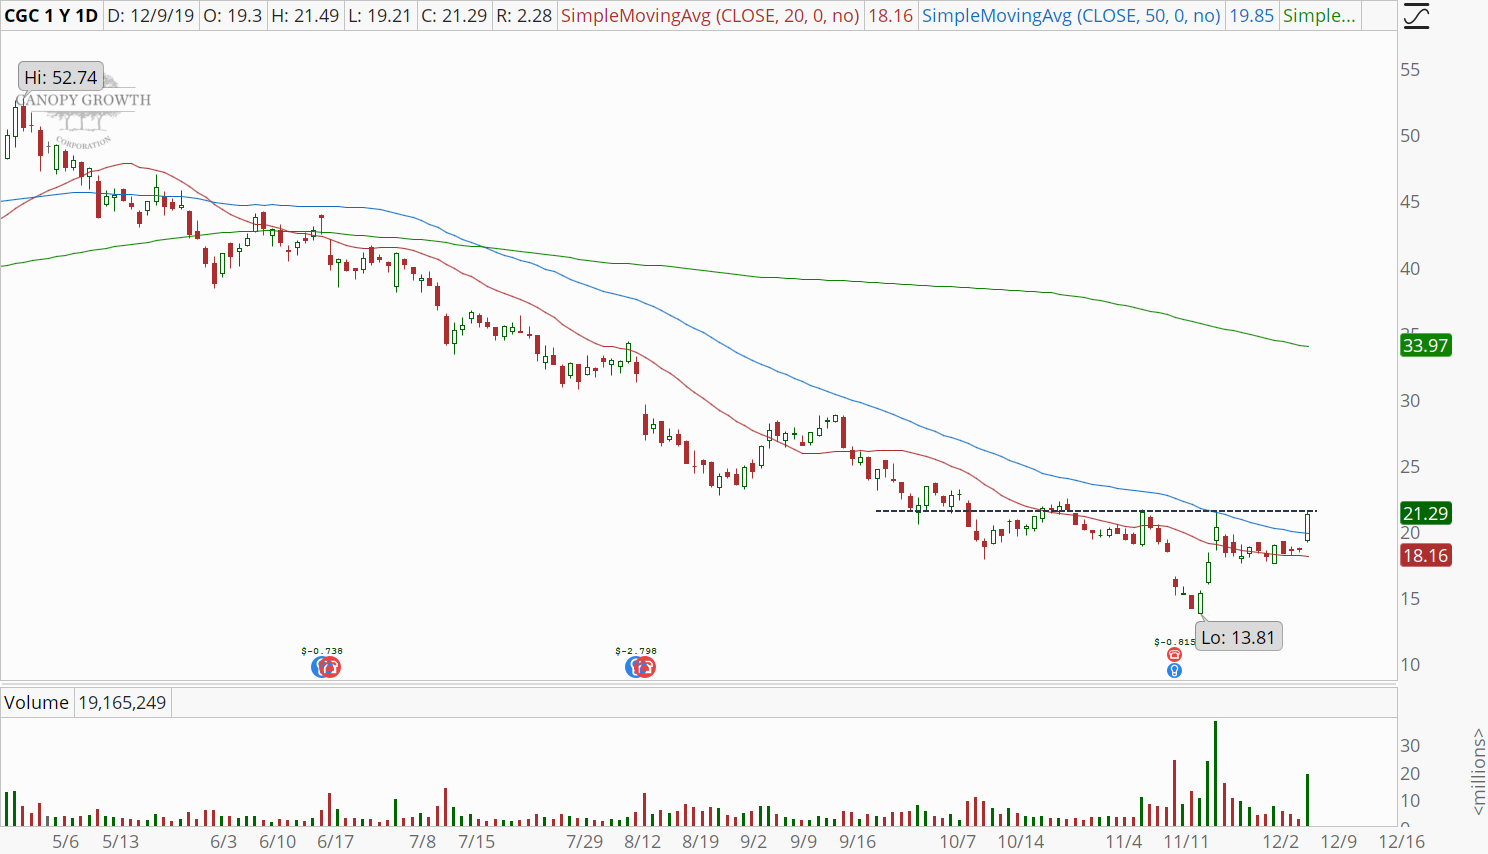
Task: Click the 18.16 value in the header
Action: (x=891, y=16)
